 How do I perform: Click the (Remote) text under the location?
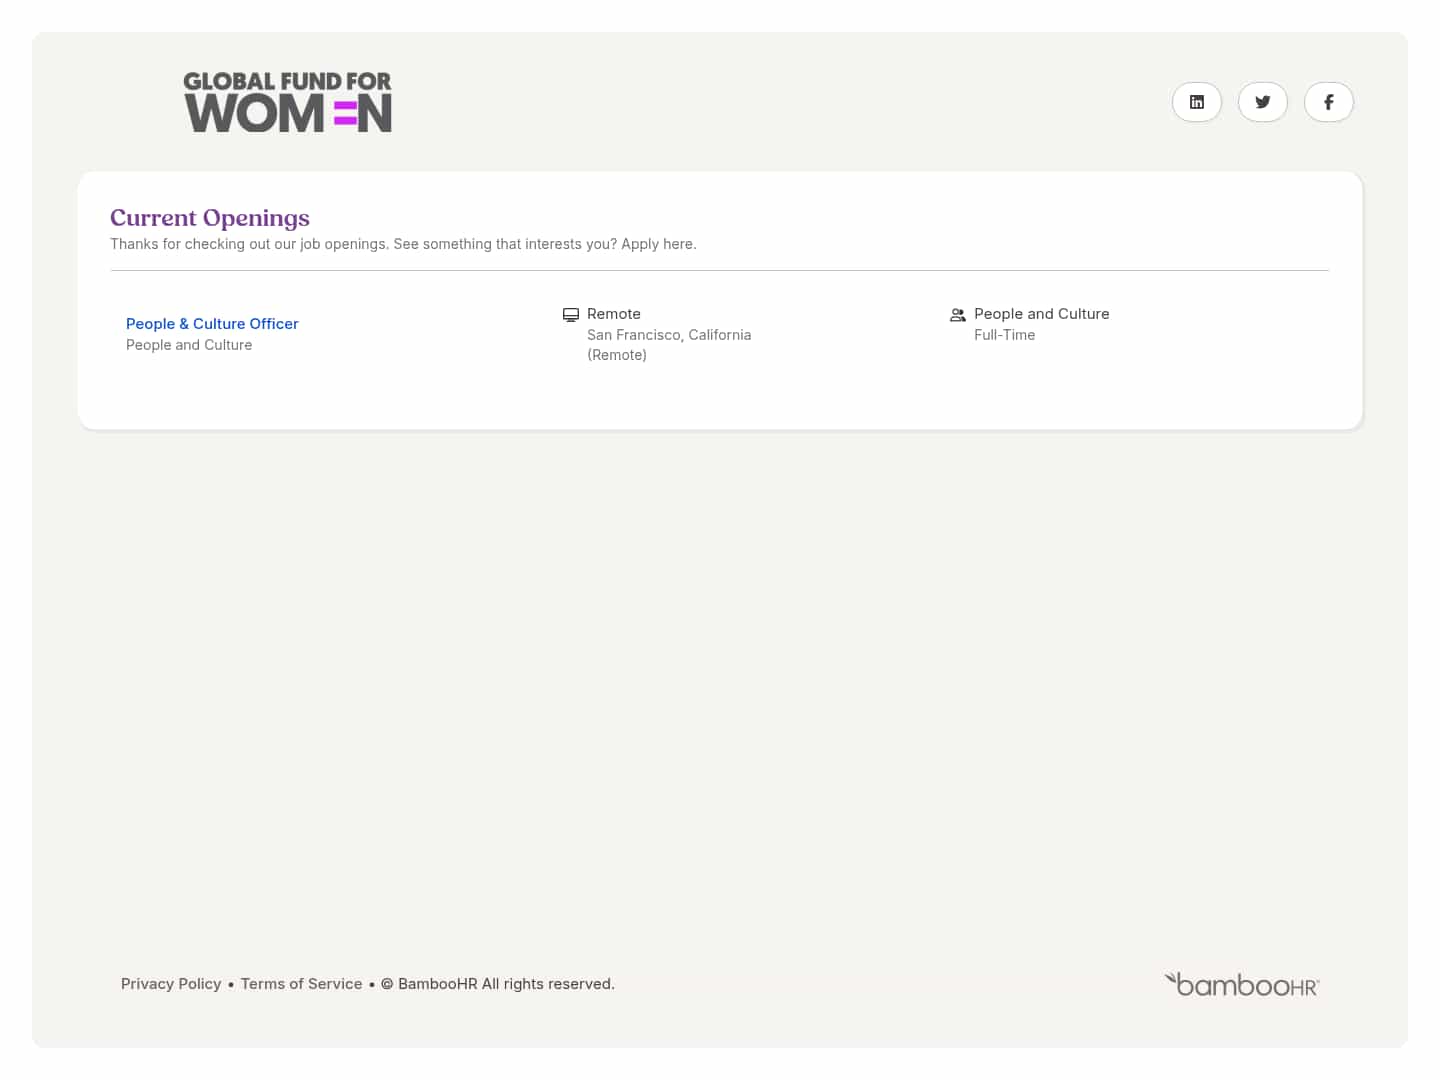point(617,355)
